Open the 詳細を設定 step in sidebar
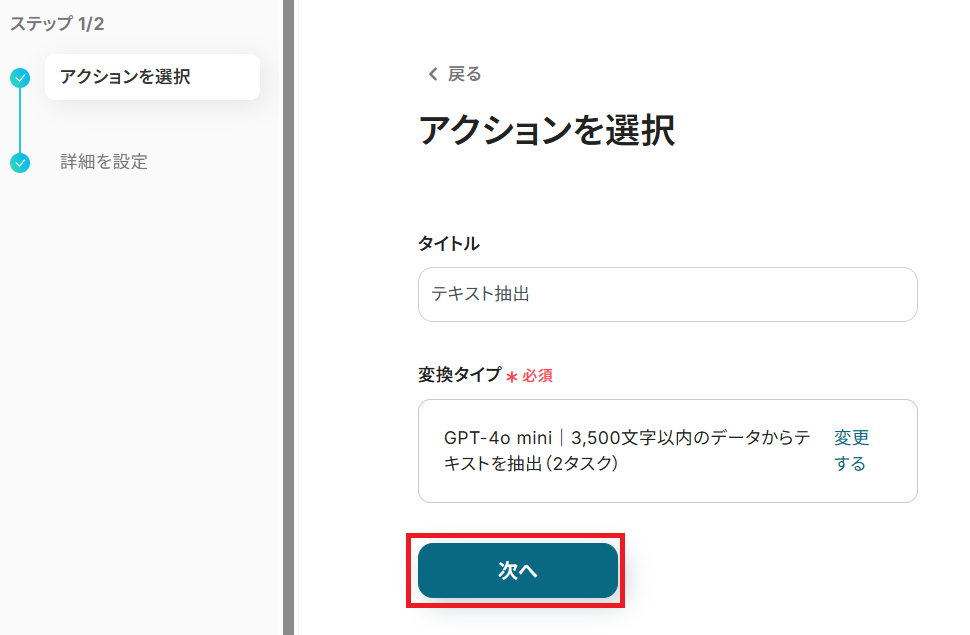The image size is (970, 635). [x=104, y=162]
